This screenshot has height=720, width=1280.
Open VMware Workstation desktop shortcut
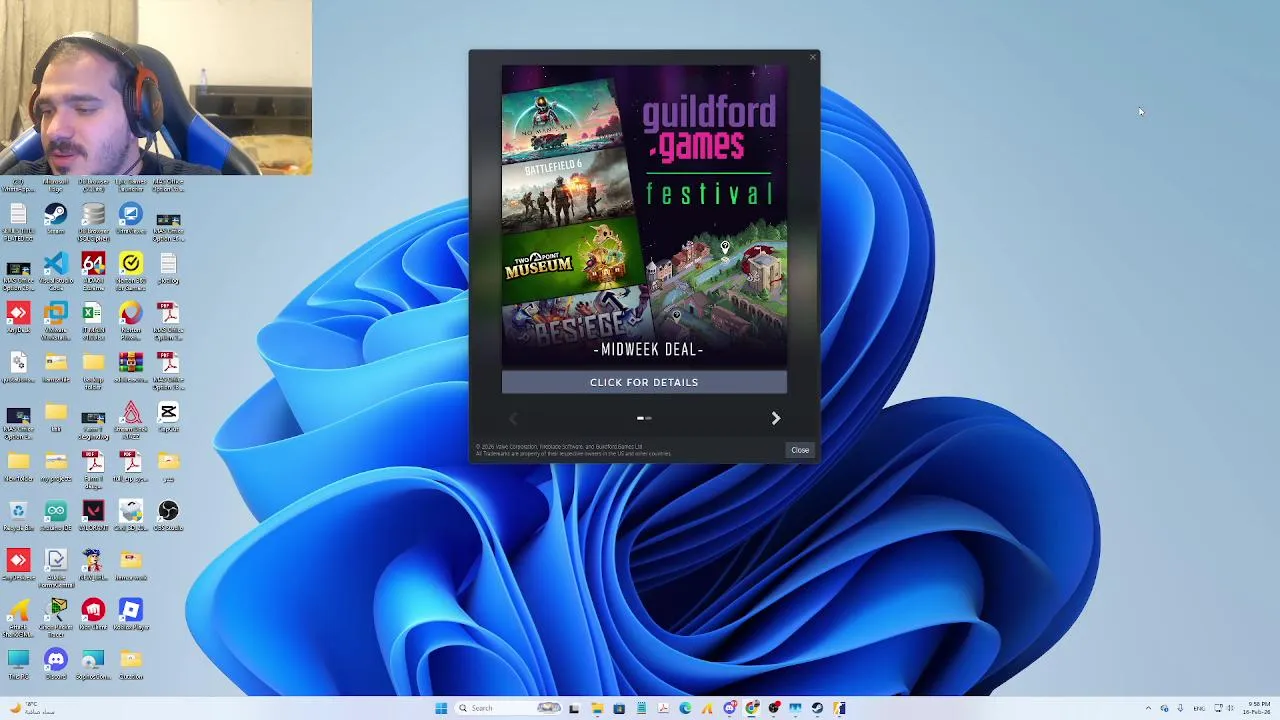pos(55,318)
